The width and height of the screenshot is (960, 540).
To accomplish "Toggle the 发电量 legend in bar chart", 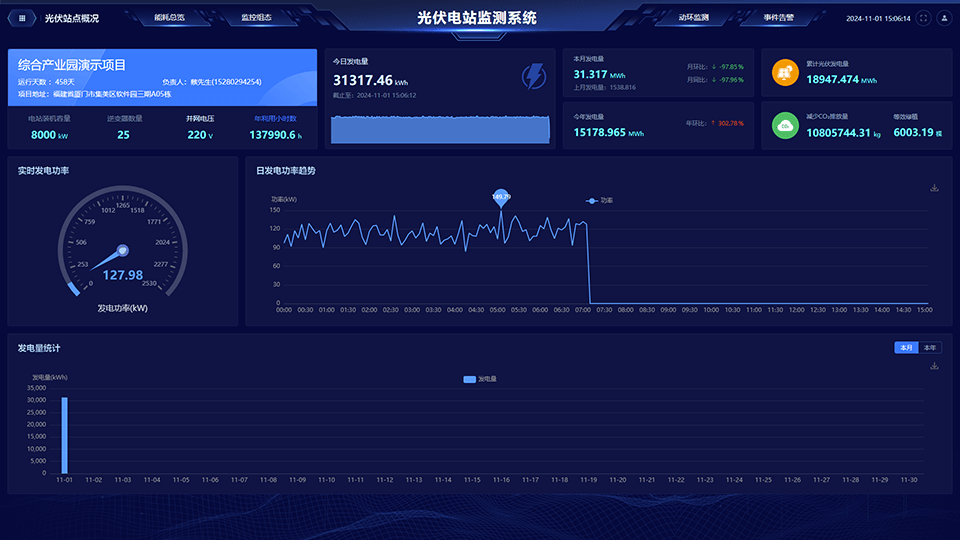I will point(480,379).
